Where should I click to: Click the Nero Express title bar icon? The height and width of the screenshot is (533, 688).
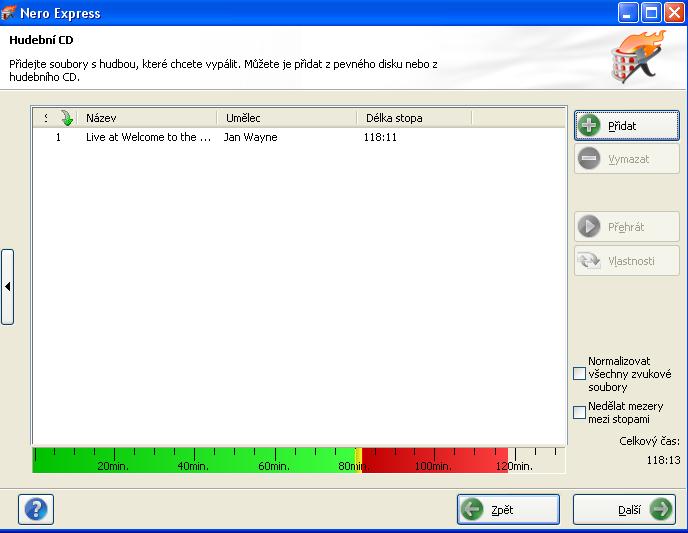click(9, 13)
